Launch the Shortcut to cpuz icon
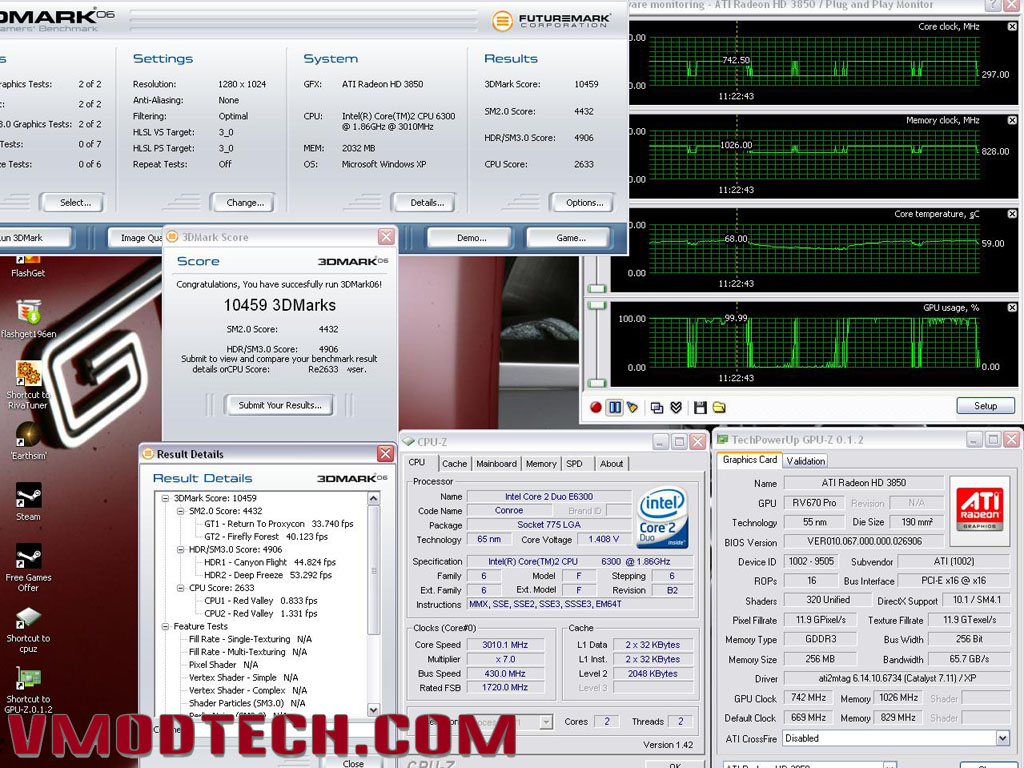This screenshot has height=768, width=1024. [x=28, y=630]
